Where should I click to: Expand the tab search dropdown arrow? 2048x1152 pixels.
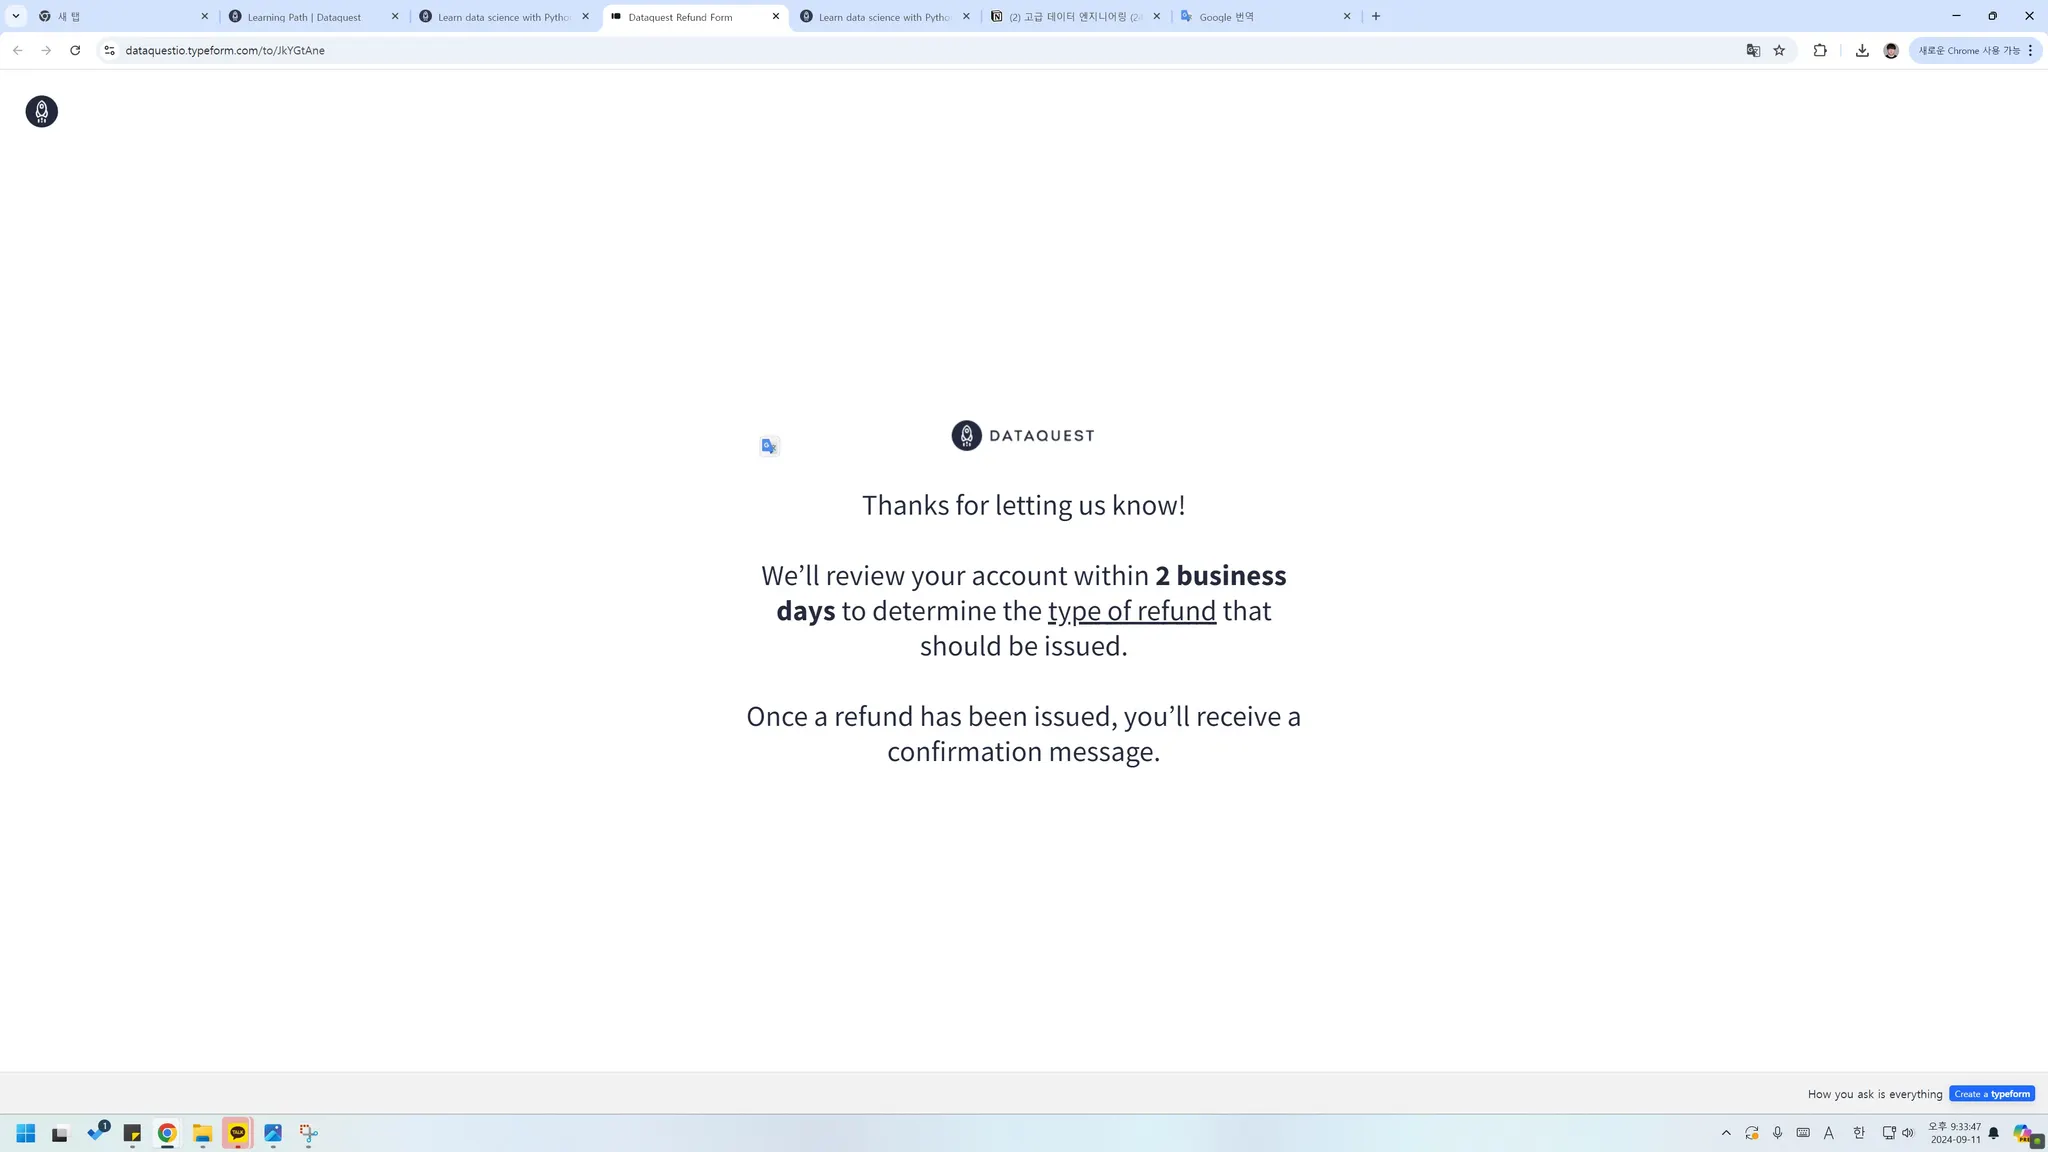16,16
